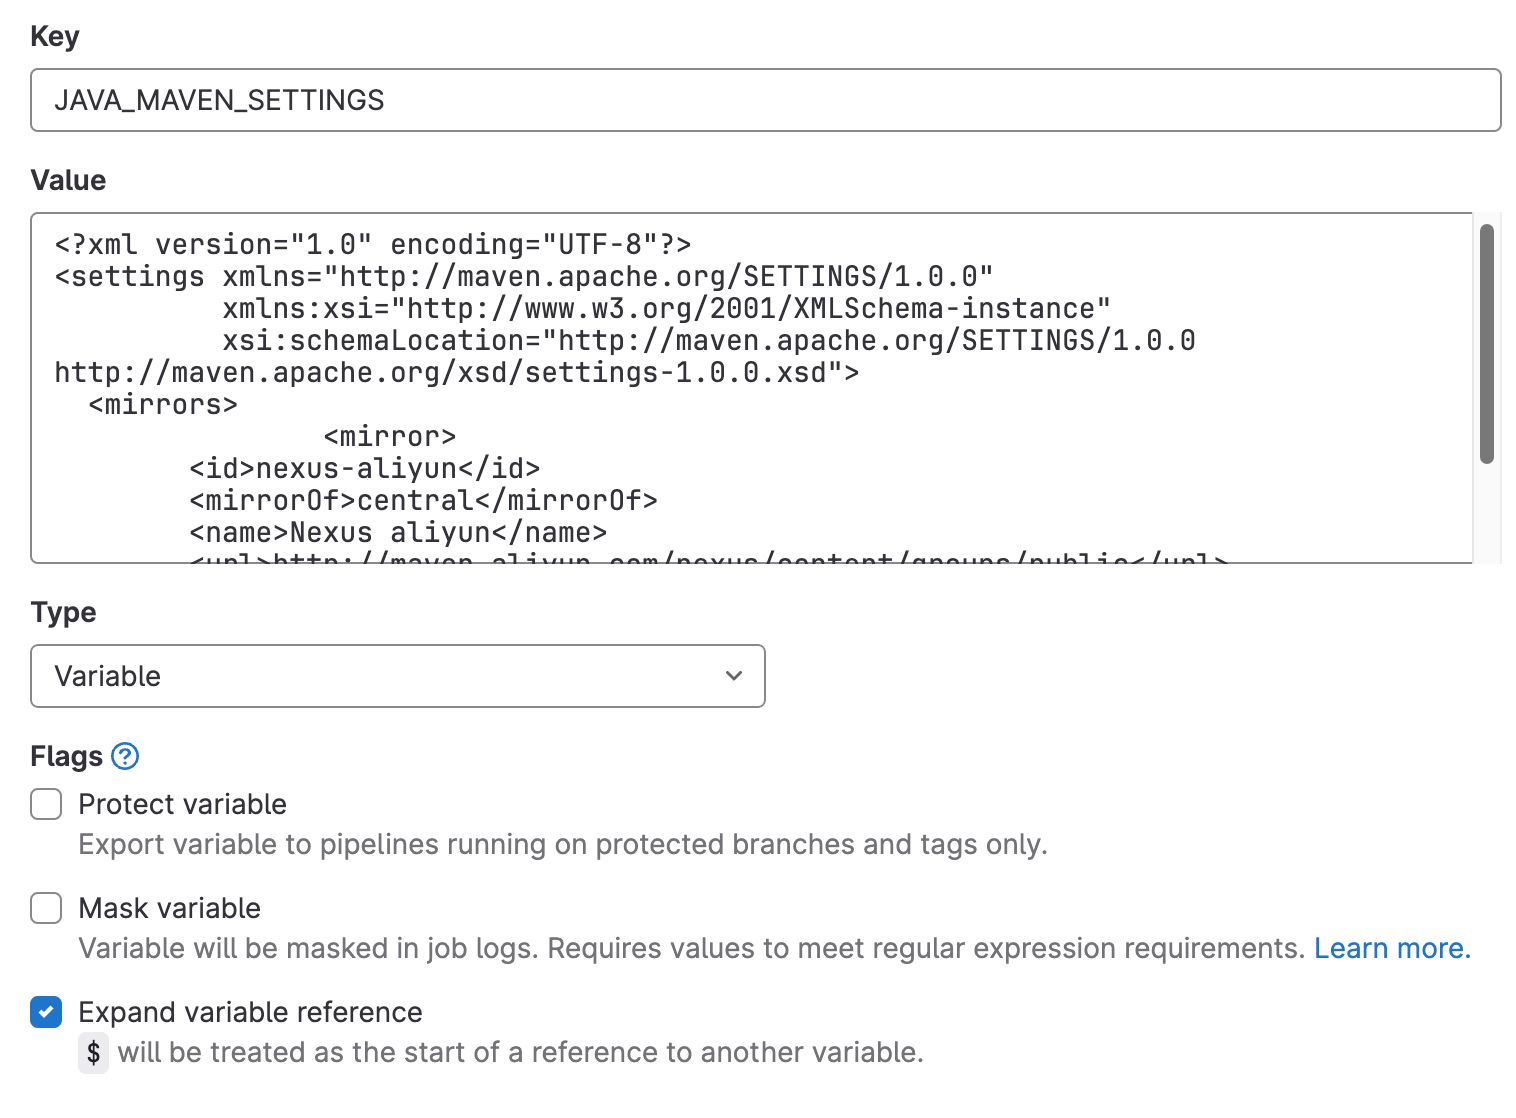This screenshot has width=1516, height=1118.
Task: Open the Learn more link
Action: (1391, 948)
